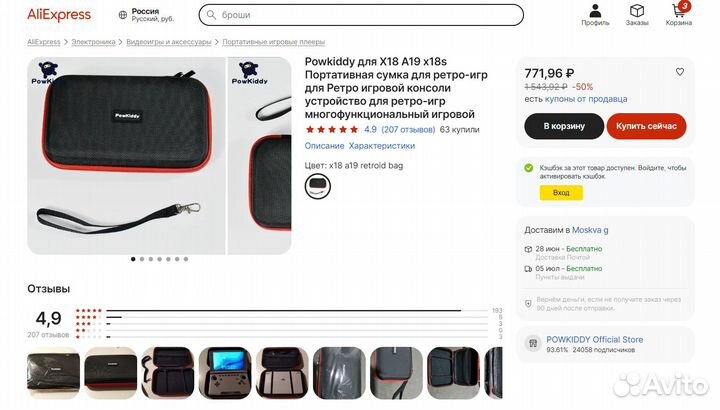The image size is (720, 410).
Task: Select the second image carousel dot
Action: 142,259
